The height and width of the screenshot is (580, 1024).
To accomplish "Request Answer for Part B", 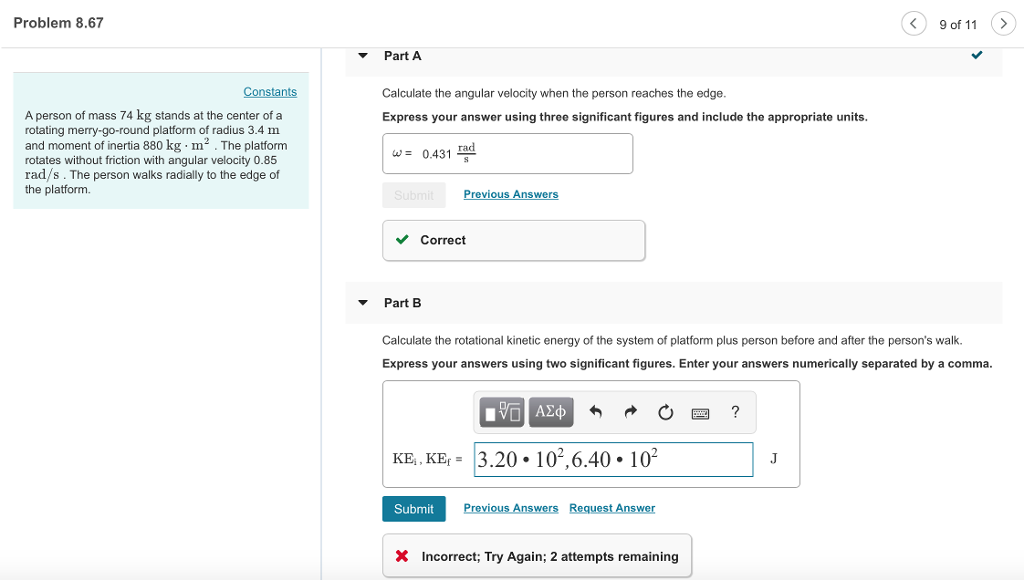I will click(612, 508).
